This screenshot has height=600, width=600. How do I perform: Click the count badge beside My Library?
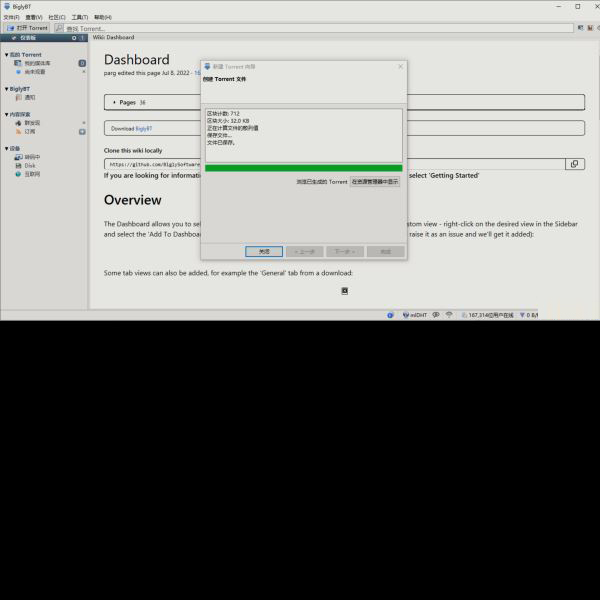[x=82, y=63]
